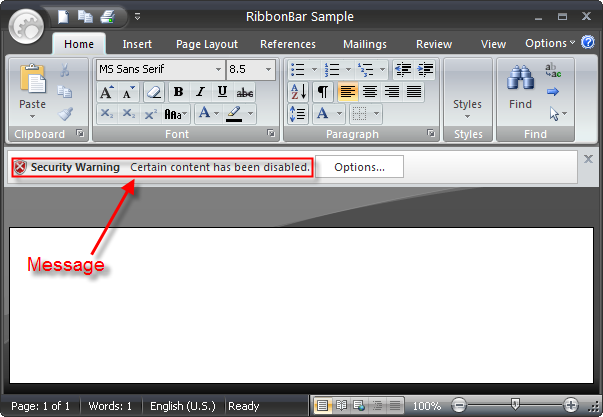This screenshot has width=603, height=417.
Task: Click the text highlight color pen
Action: tap(234, 113)
